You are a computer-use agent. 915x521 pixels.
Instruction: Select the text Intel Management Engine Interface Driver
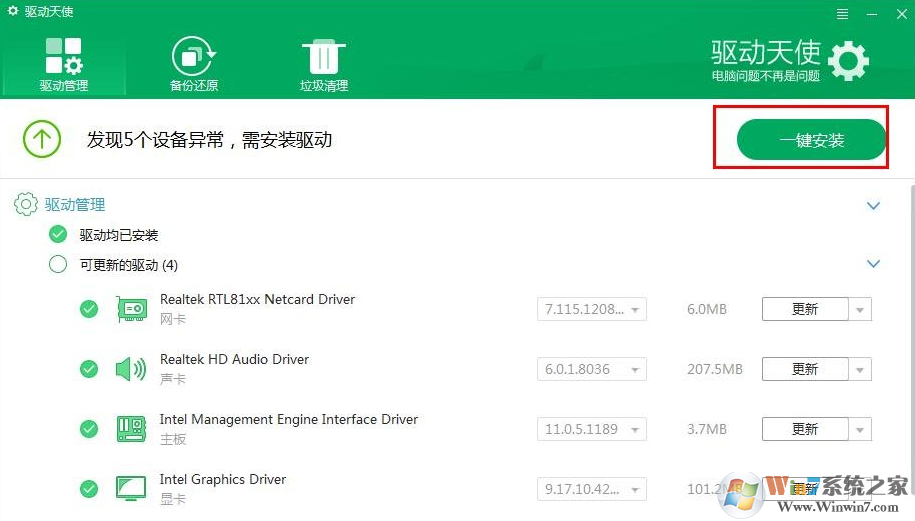pyautogui.click(x=289, y=419)
